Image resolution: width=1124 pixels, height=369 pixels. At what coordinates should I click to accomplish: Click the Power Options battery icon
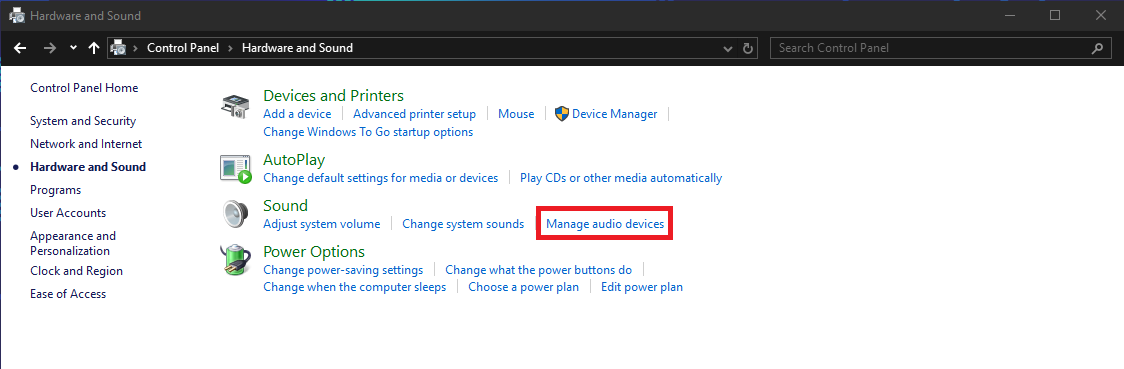(x=236, y=261)
